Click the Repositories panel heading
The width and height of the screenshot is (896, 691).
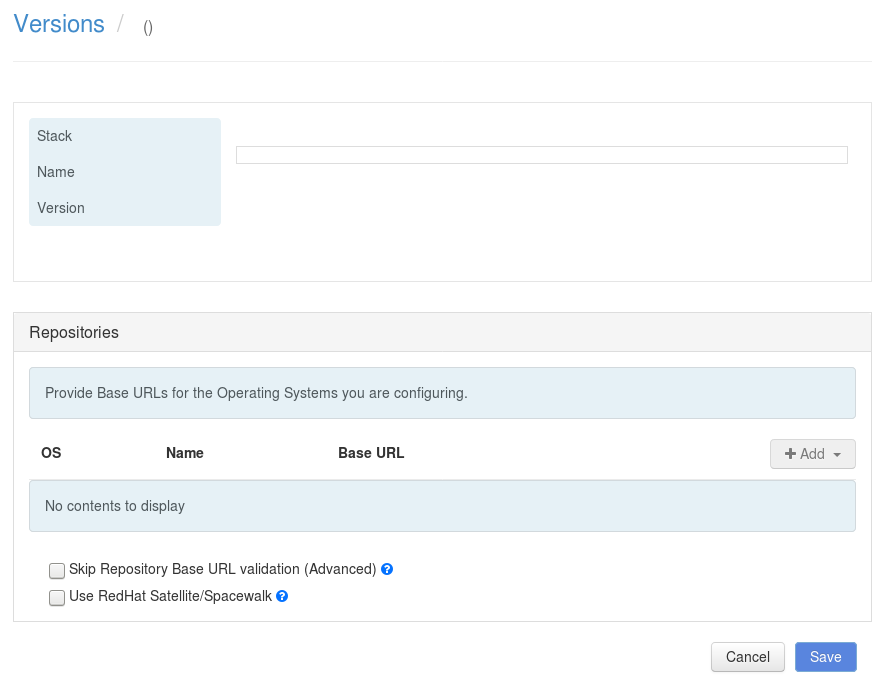pyautogui.click(x=74, y=332)
